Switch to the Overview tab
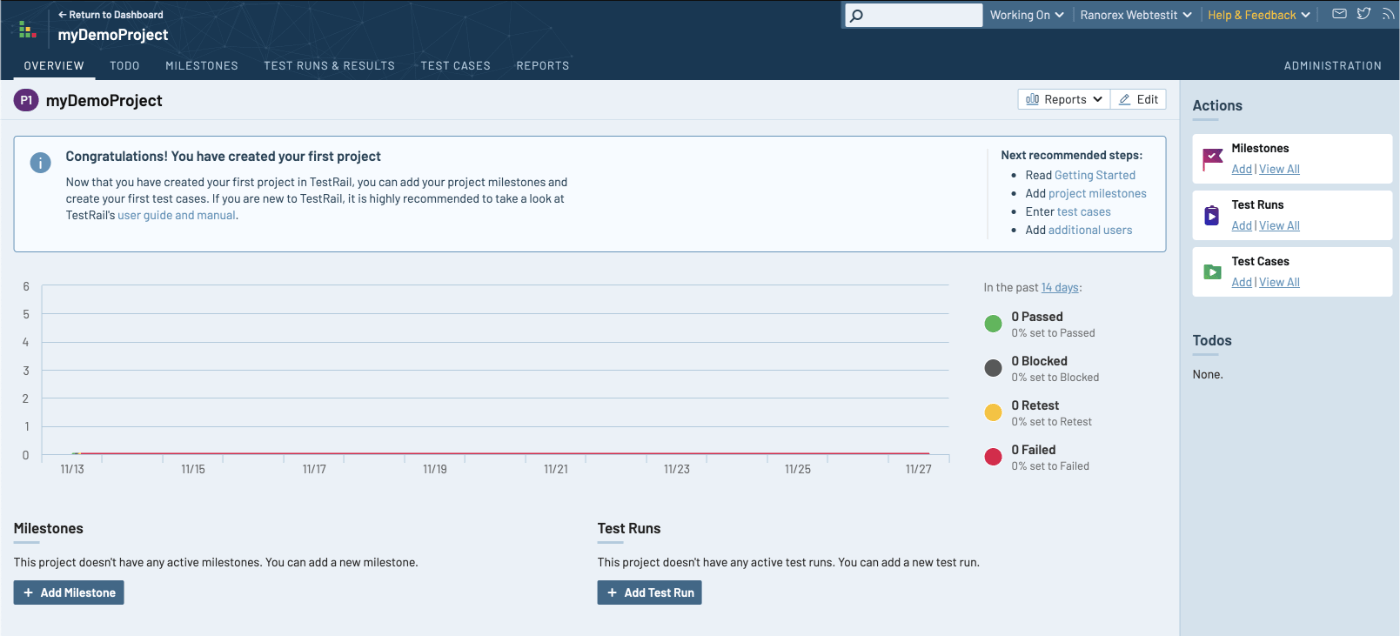1400x636 pixels. point(54,66)
